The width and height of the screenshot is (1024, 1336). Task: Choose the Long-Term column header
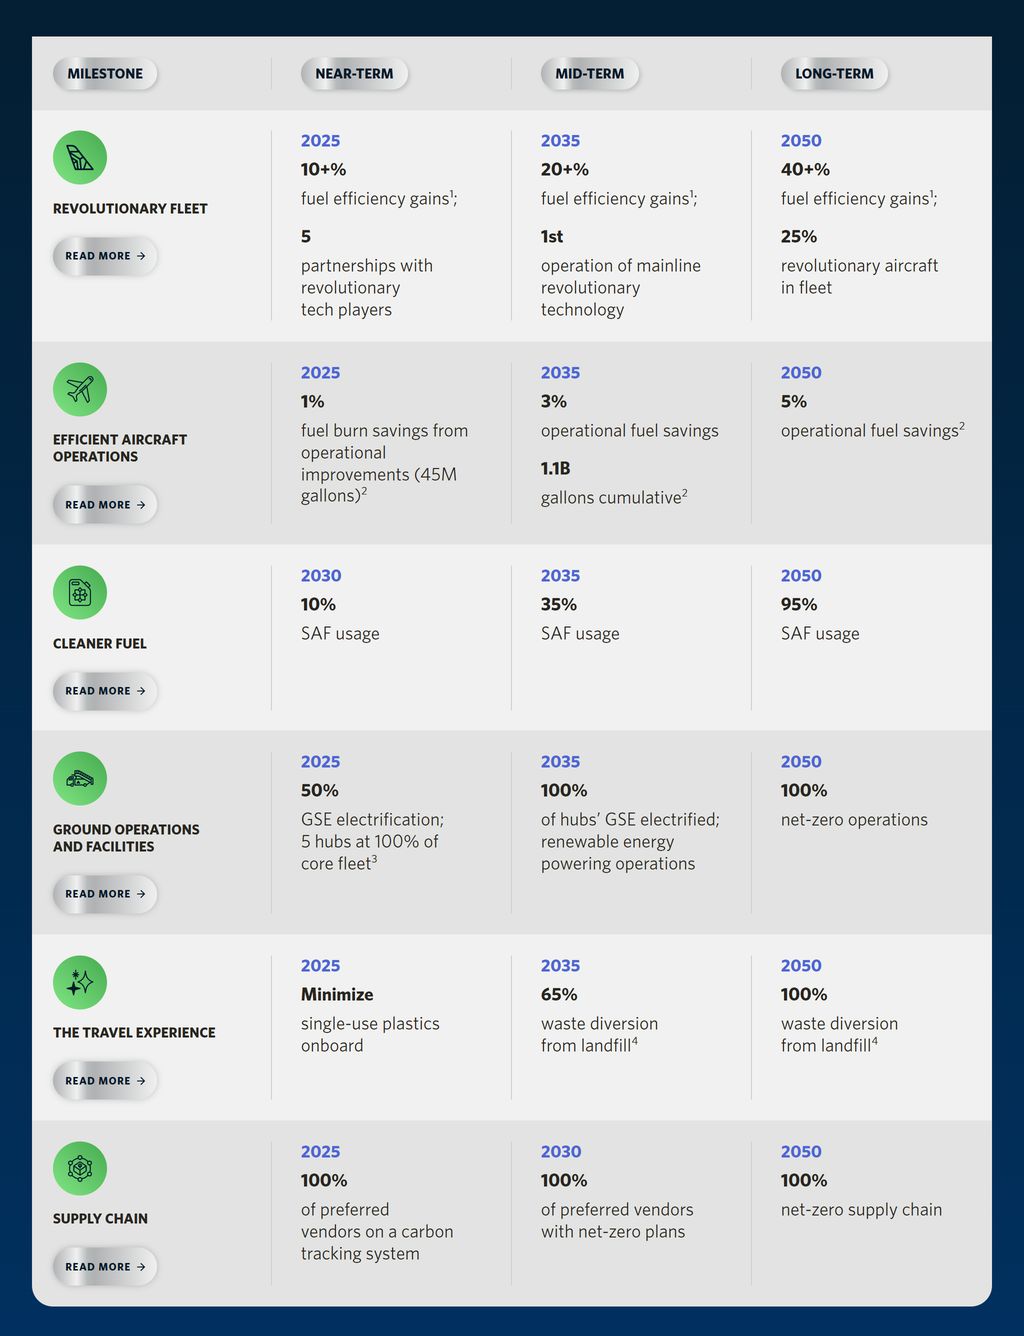pyautogui.click(x=834, y=74)
